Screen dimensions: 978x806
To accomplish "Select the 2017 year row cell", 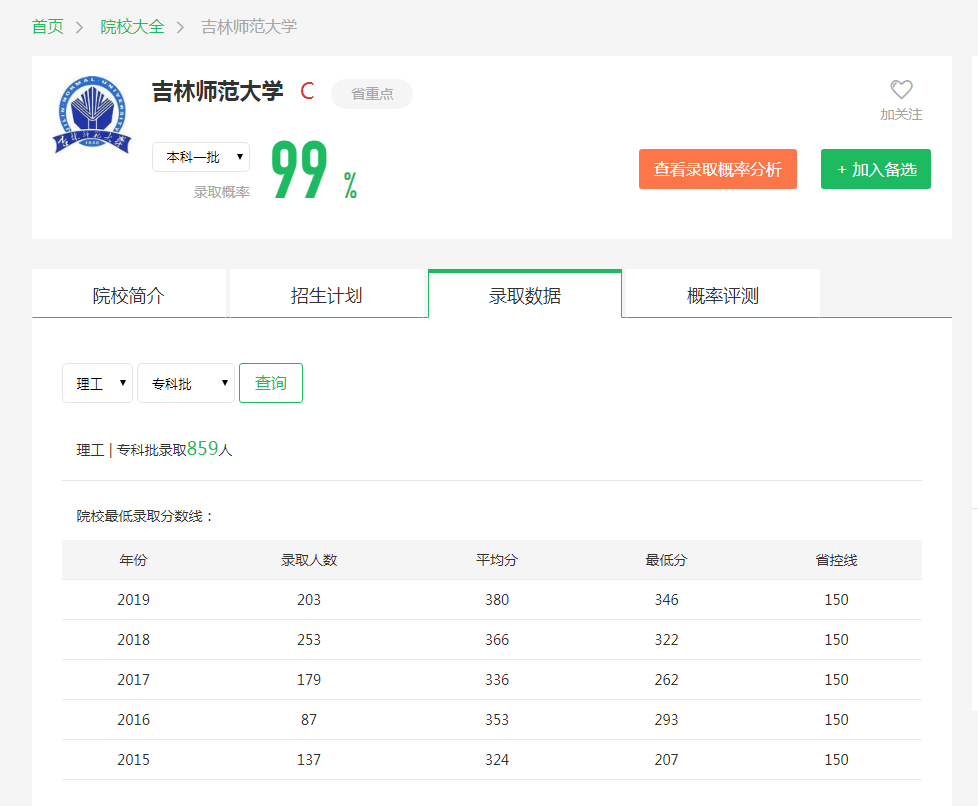I will click(x=133, y=679).
